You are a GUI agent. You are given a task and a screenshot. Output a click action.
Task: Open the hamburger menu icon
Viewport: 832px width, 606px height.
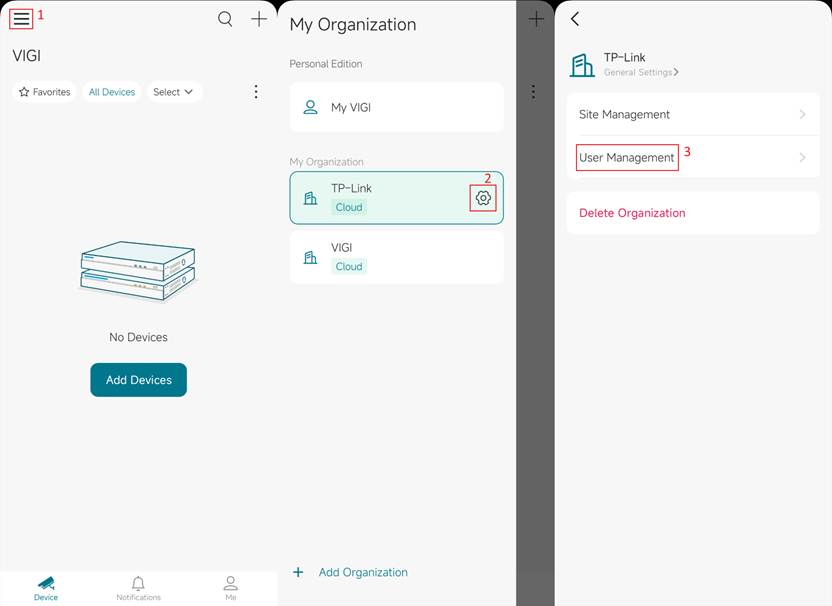[x=21, y=19]
